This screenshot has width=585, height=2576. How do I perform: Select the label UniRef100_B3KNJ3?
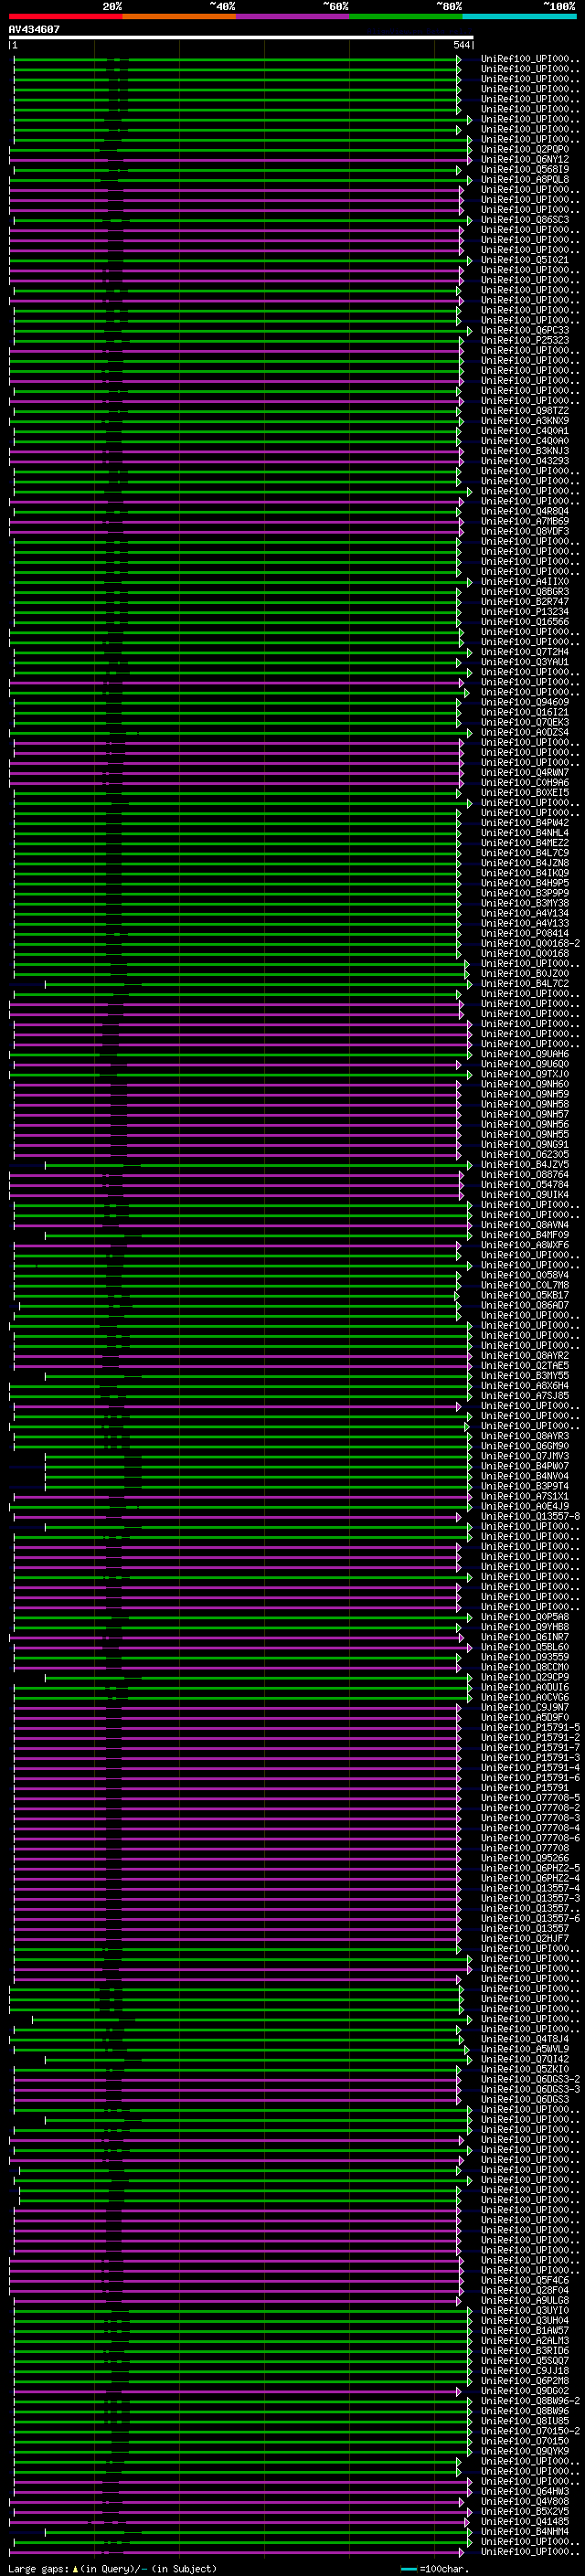point(525,451)
